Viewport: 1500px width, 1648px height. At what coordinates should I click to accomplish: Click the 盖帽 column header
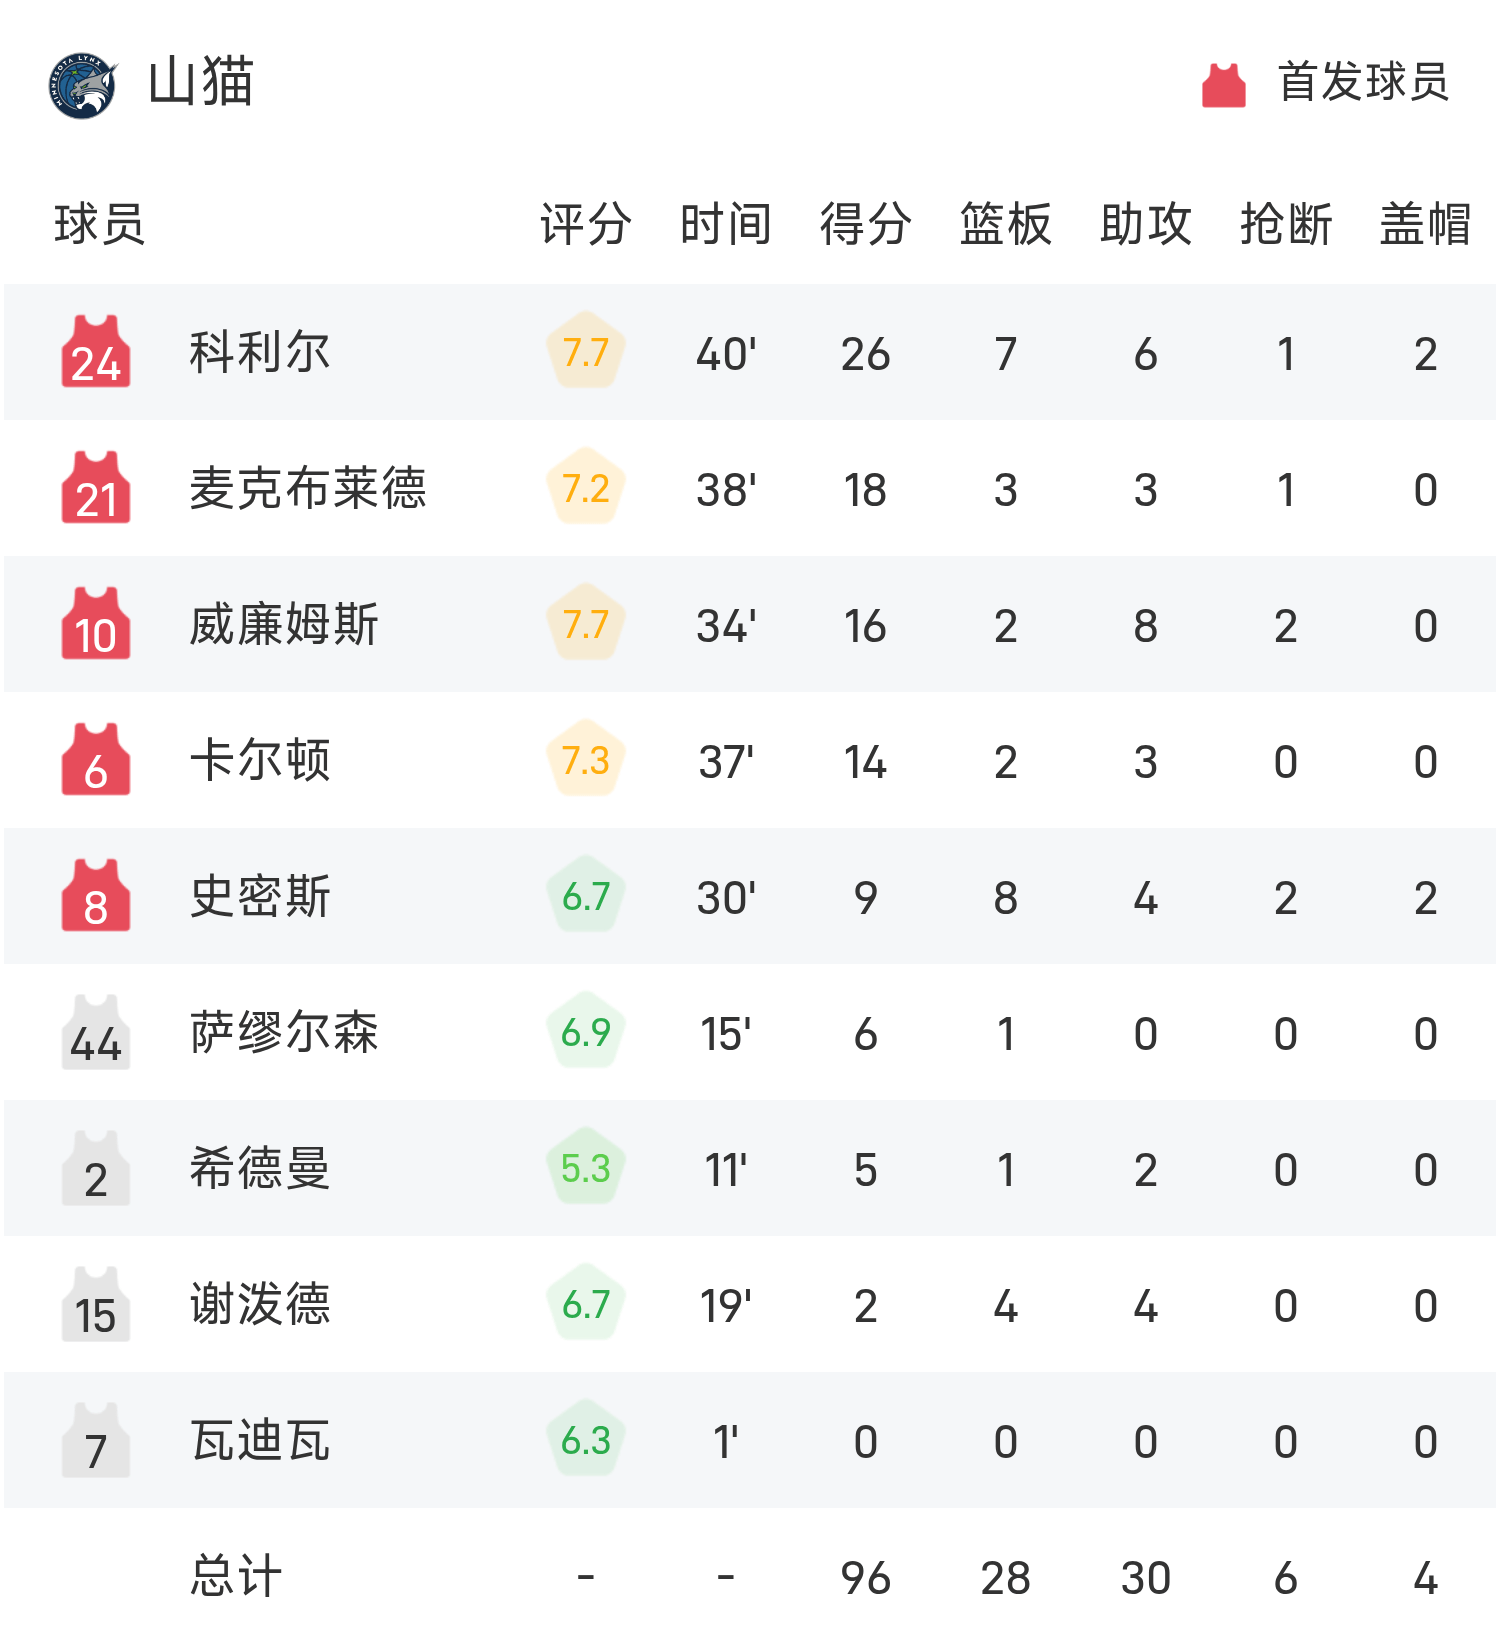pos(1425,224)
